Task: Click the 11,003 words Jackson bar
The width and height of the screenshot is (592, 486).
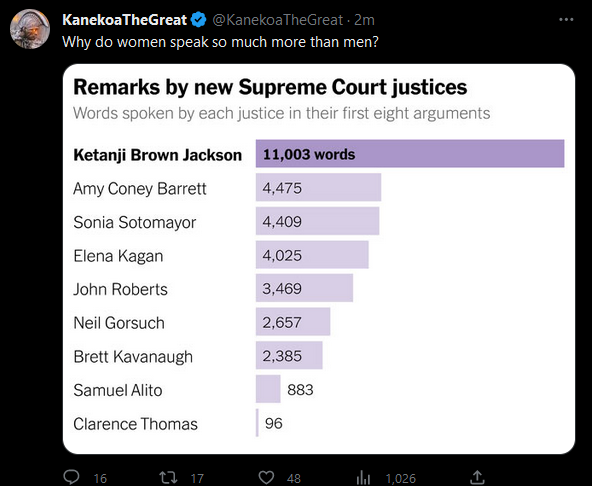Action: click(x=410, y=154)
